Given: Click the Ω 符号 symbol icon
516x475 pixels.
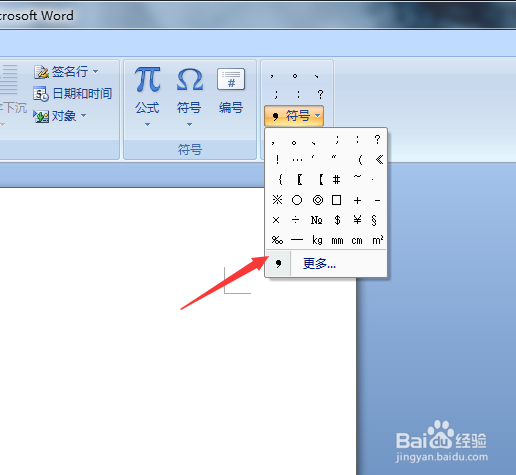Looking at the screenshot, I should pos(189,80).
